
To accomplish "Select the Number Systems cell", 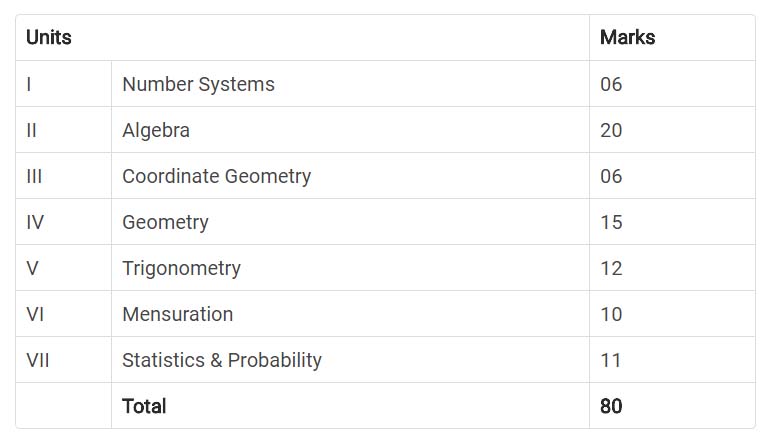I will (x=198, y=84).
